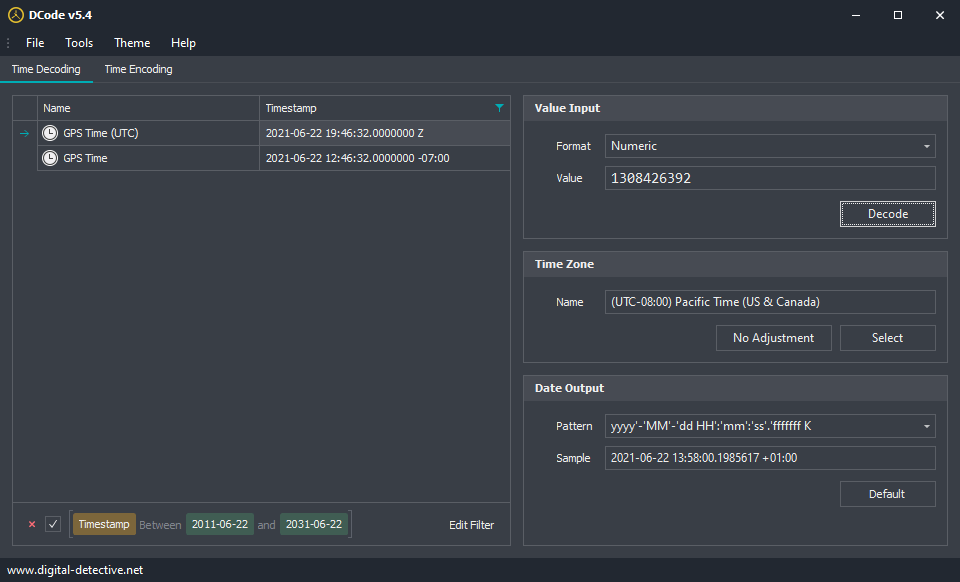Open the Theme menu
The image size is (960, 582).
click(x=132, y=43)
